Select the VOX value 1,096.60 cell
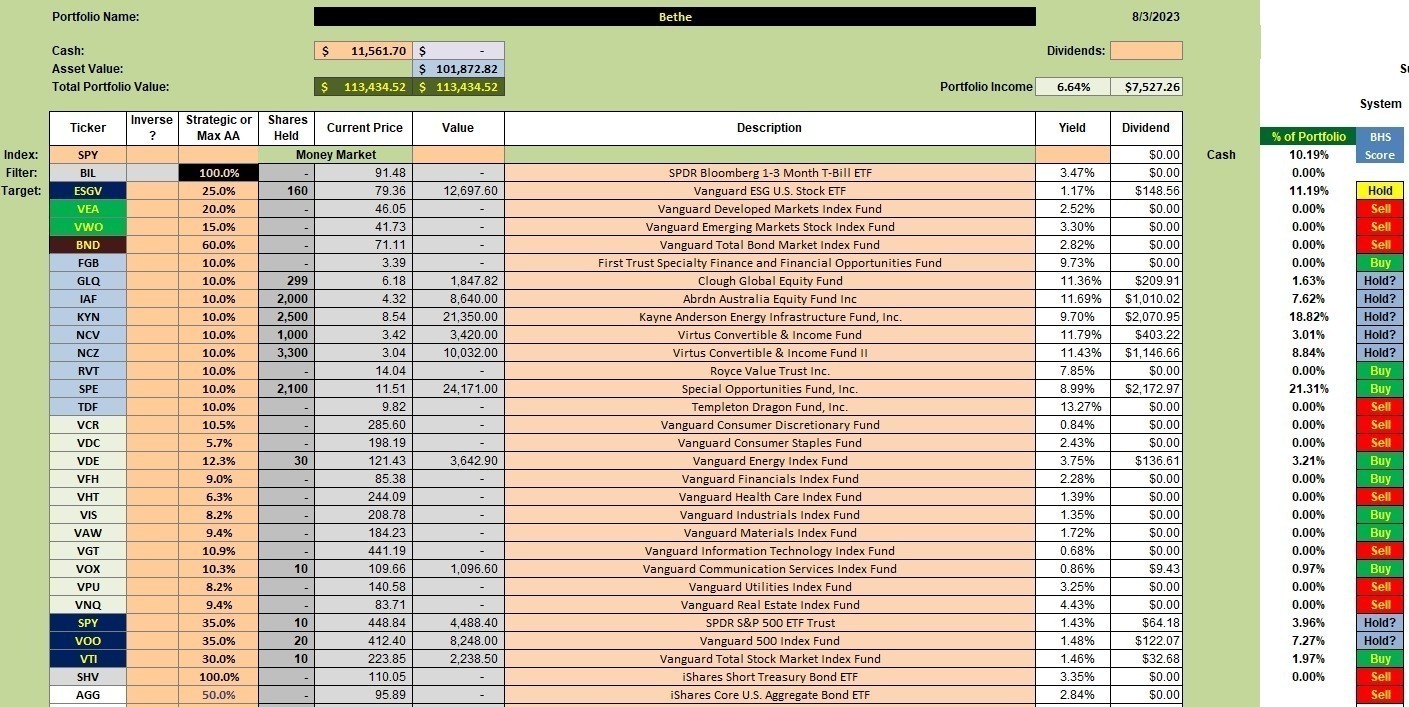The width and height of the screenshot is (1409, 707). [x=459, y=569]
